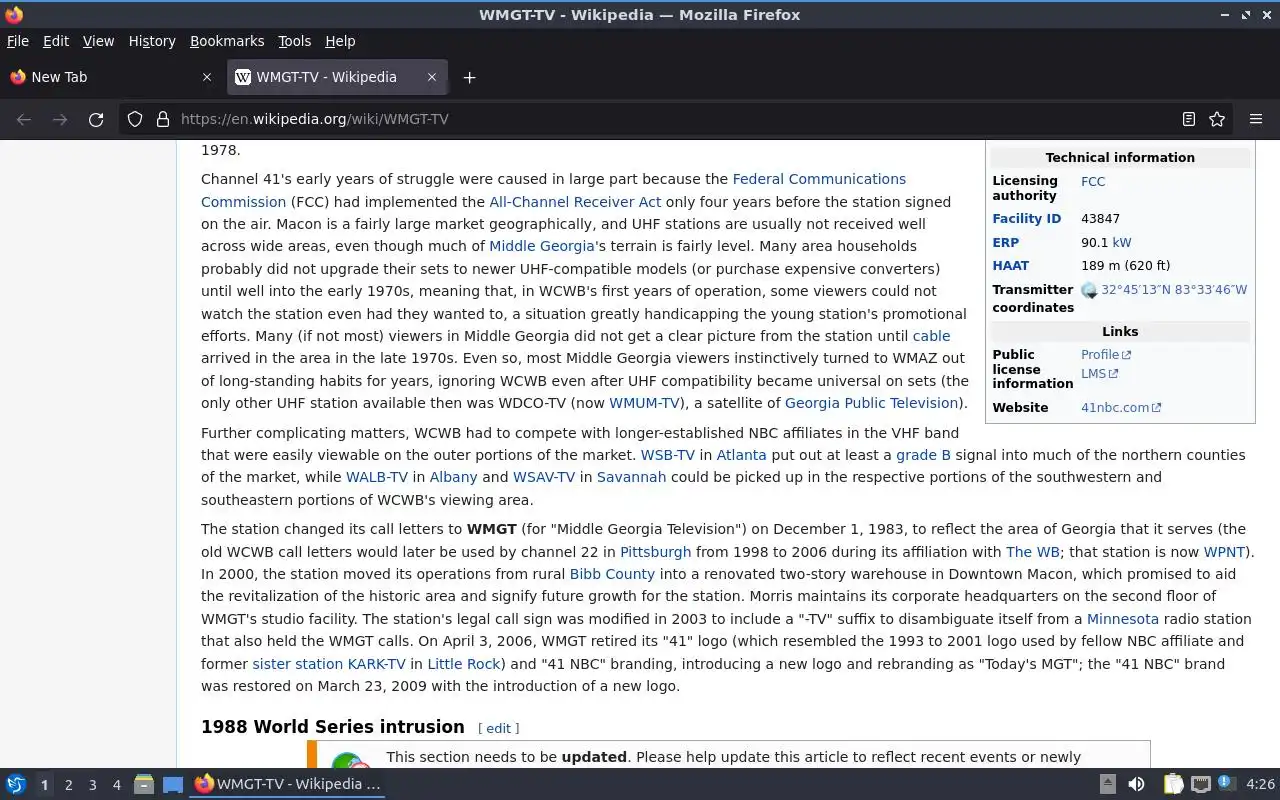Open the Pittsburgh link
This screenshot has height=800, width=1280.
click(x=655, y=552)
